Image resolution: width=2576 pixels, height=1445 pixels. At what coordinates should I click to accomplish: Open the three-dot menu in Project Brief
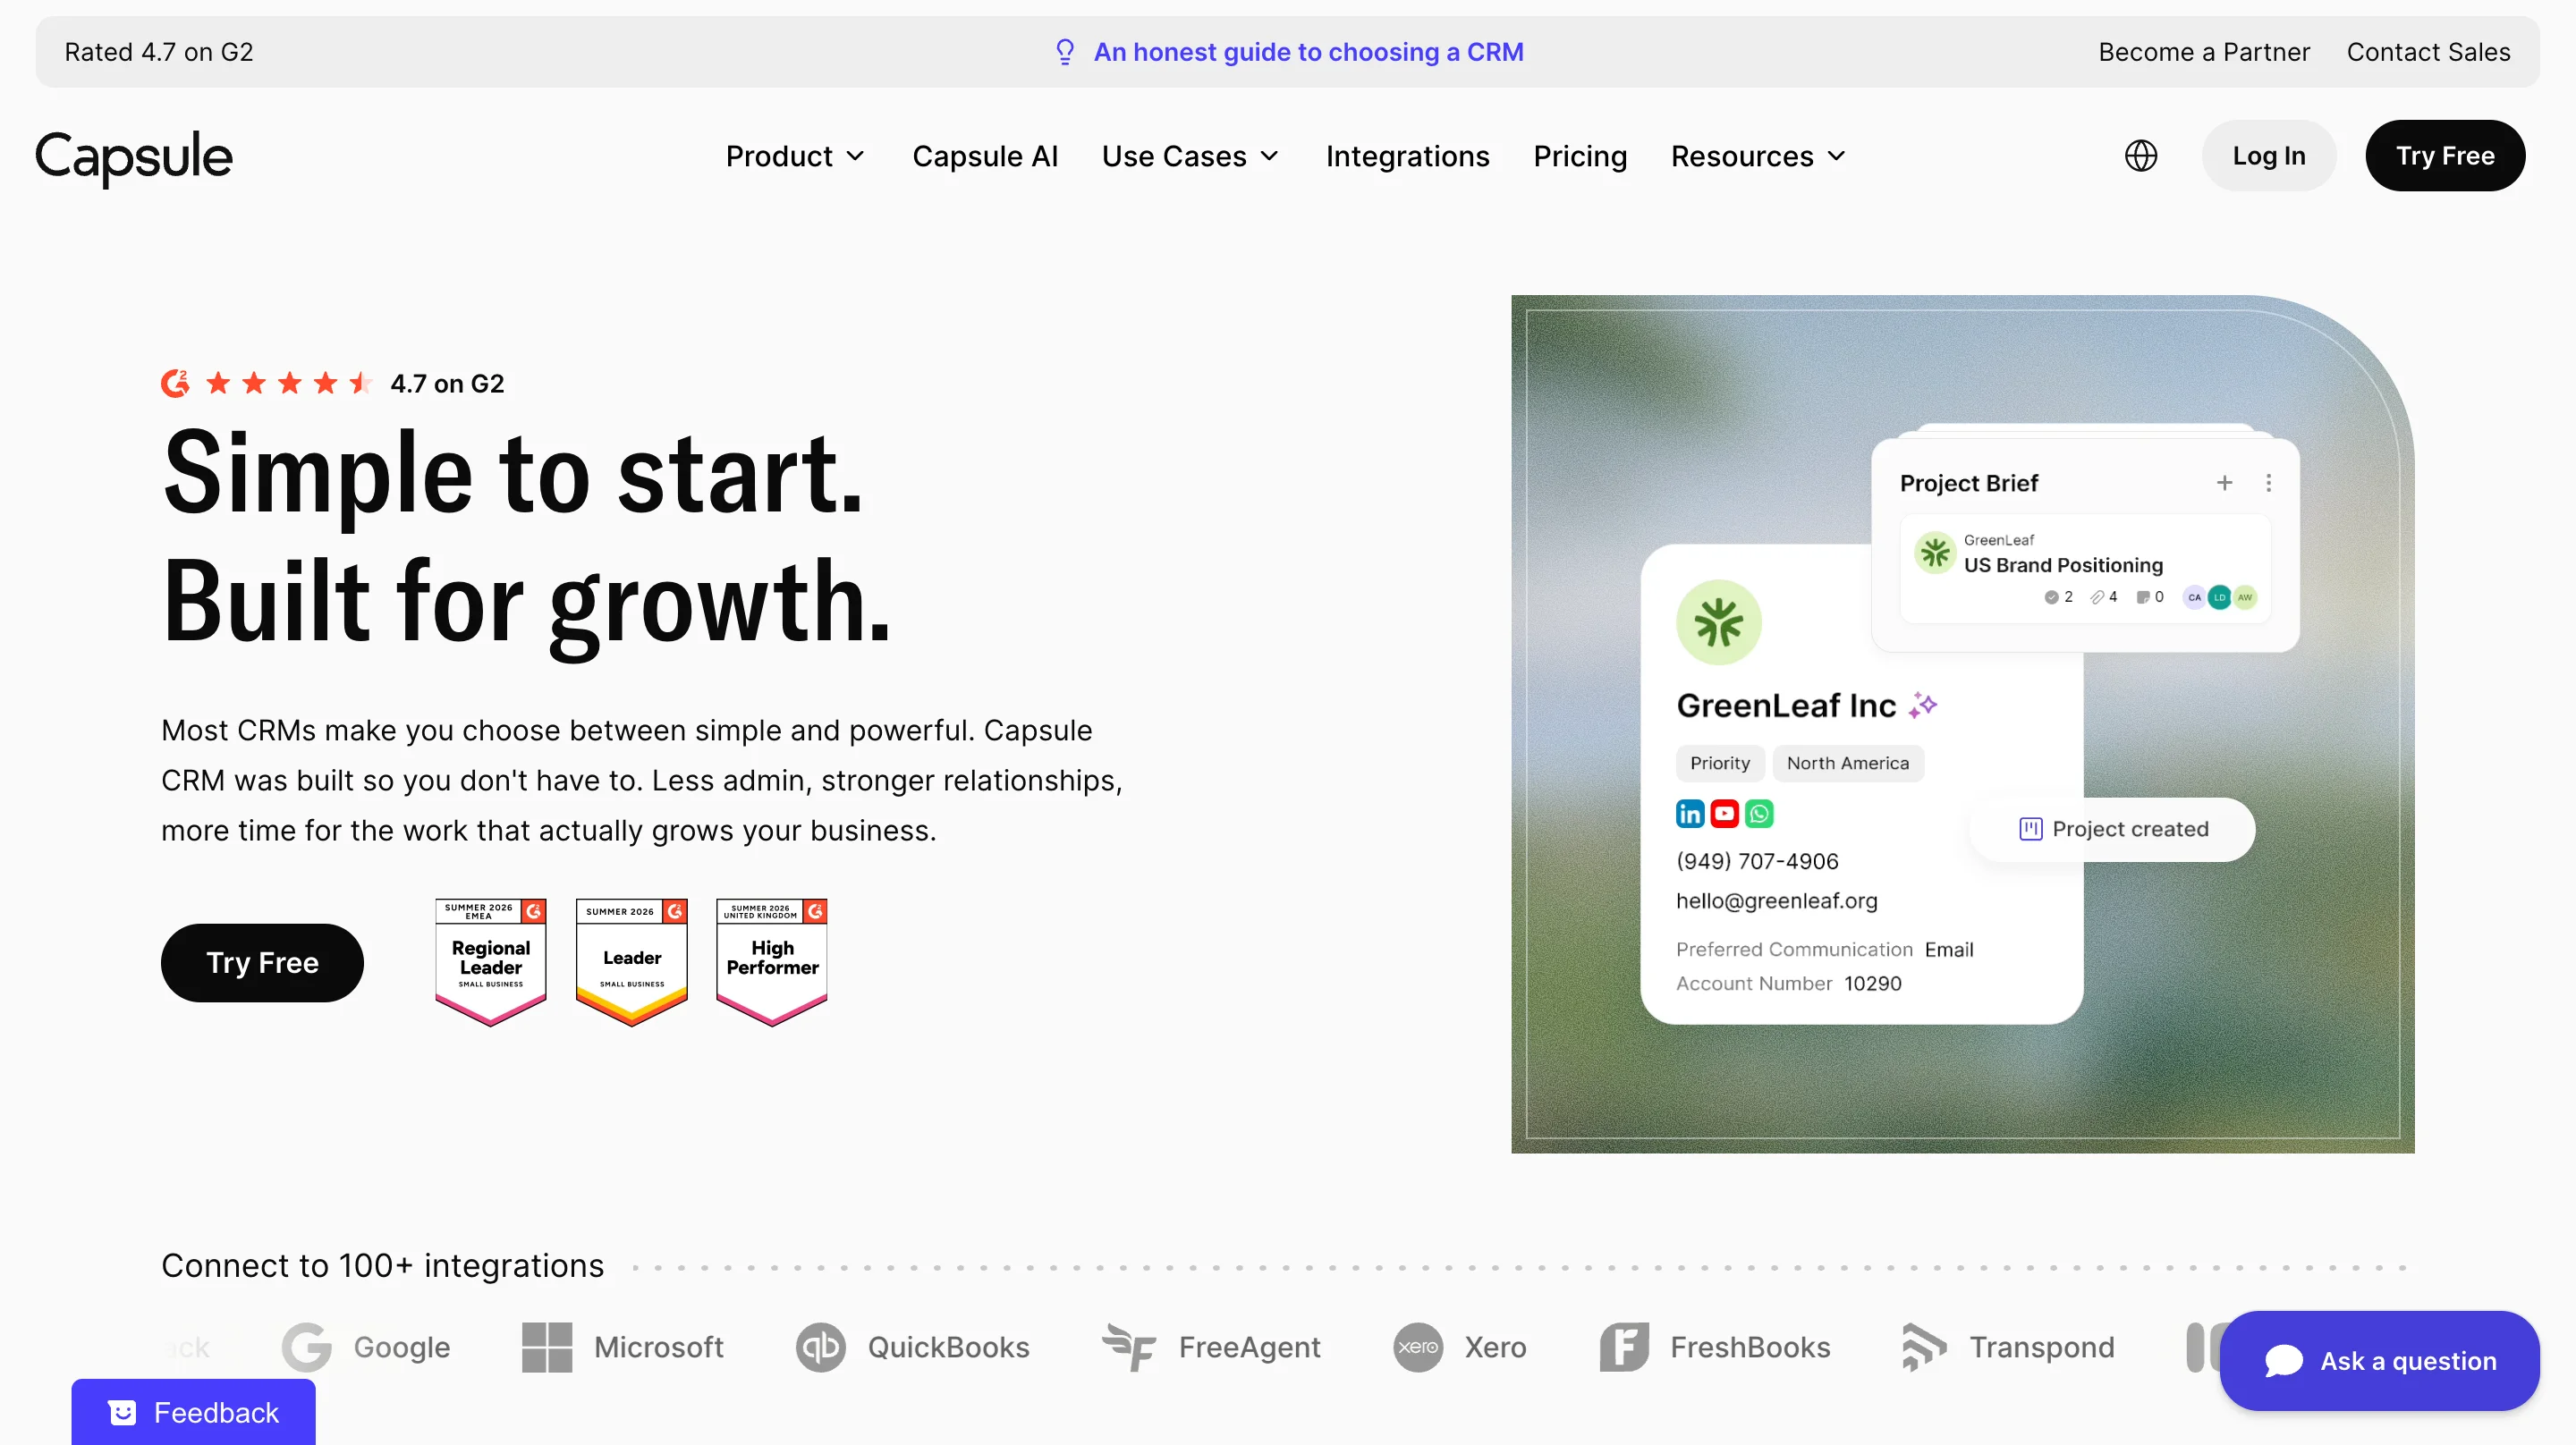click(x=2268, y=483)
